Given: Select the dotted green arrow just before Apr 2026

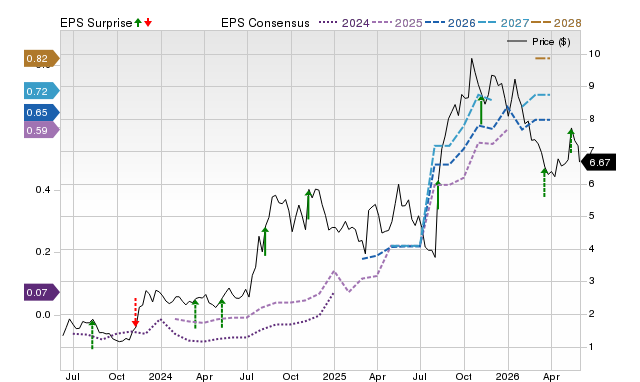Looking at the screenshot, I should [544, 182].
